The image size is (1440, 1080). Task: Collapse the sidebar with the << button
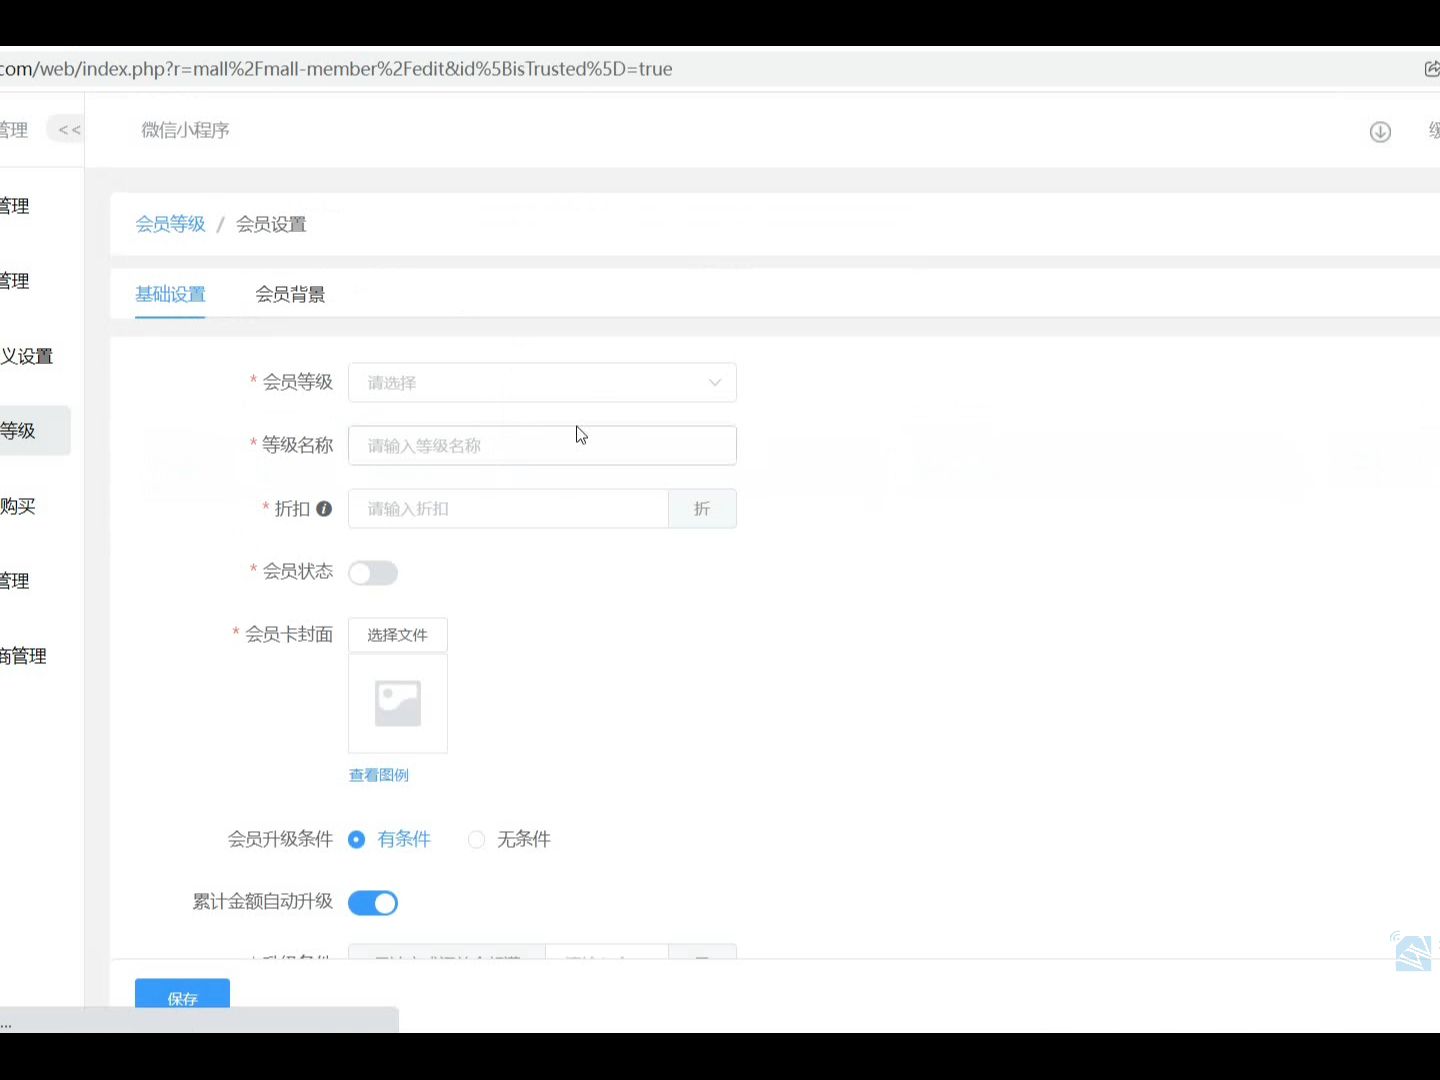(69, 130)
